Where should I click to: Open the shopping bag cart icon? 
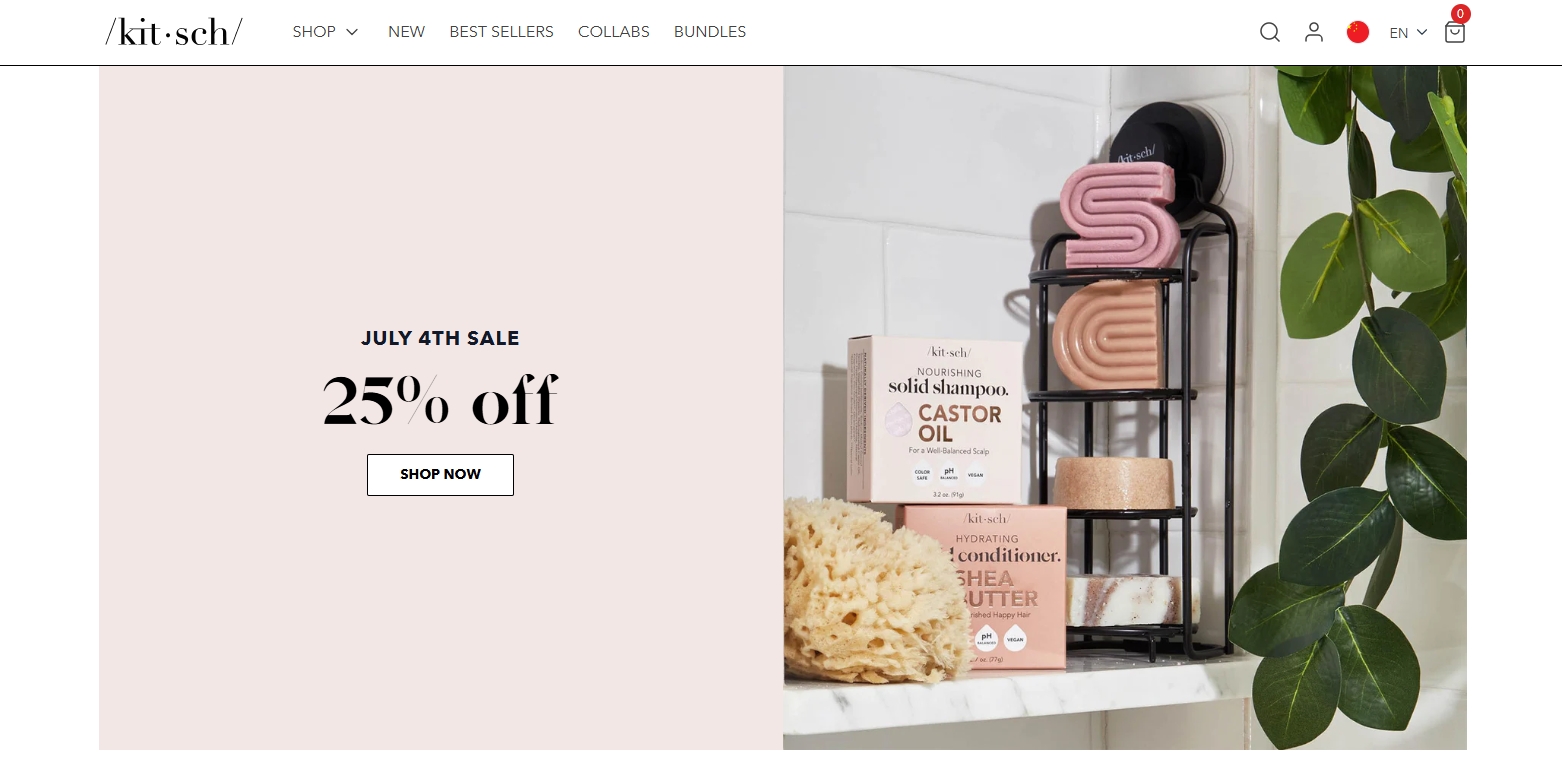tap(1455, 32)
